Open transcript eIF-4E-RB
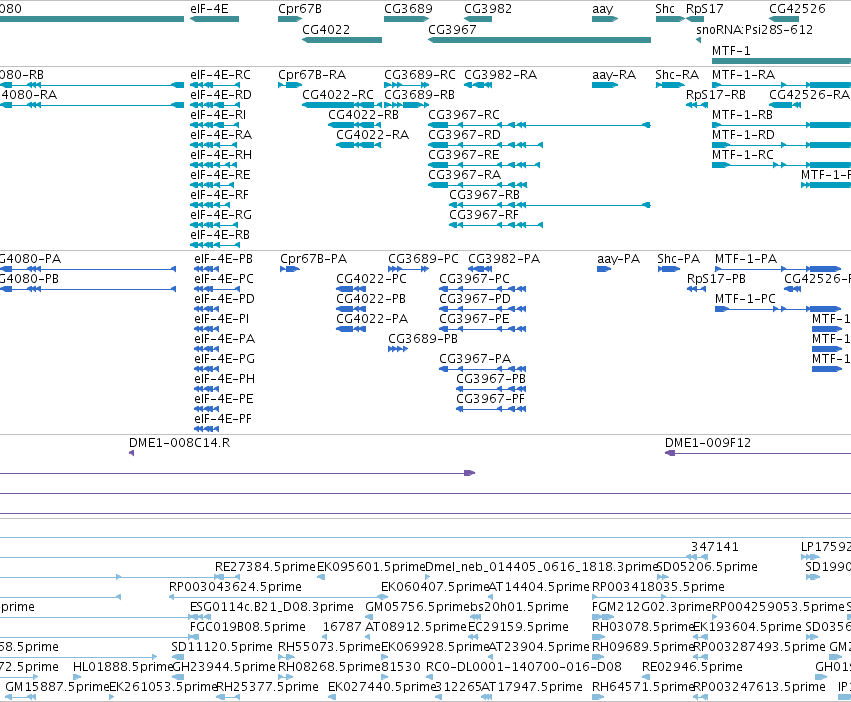The width and height of the screenshot is (851, 702). coord(220,235)
